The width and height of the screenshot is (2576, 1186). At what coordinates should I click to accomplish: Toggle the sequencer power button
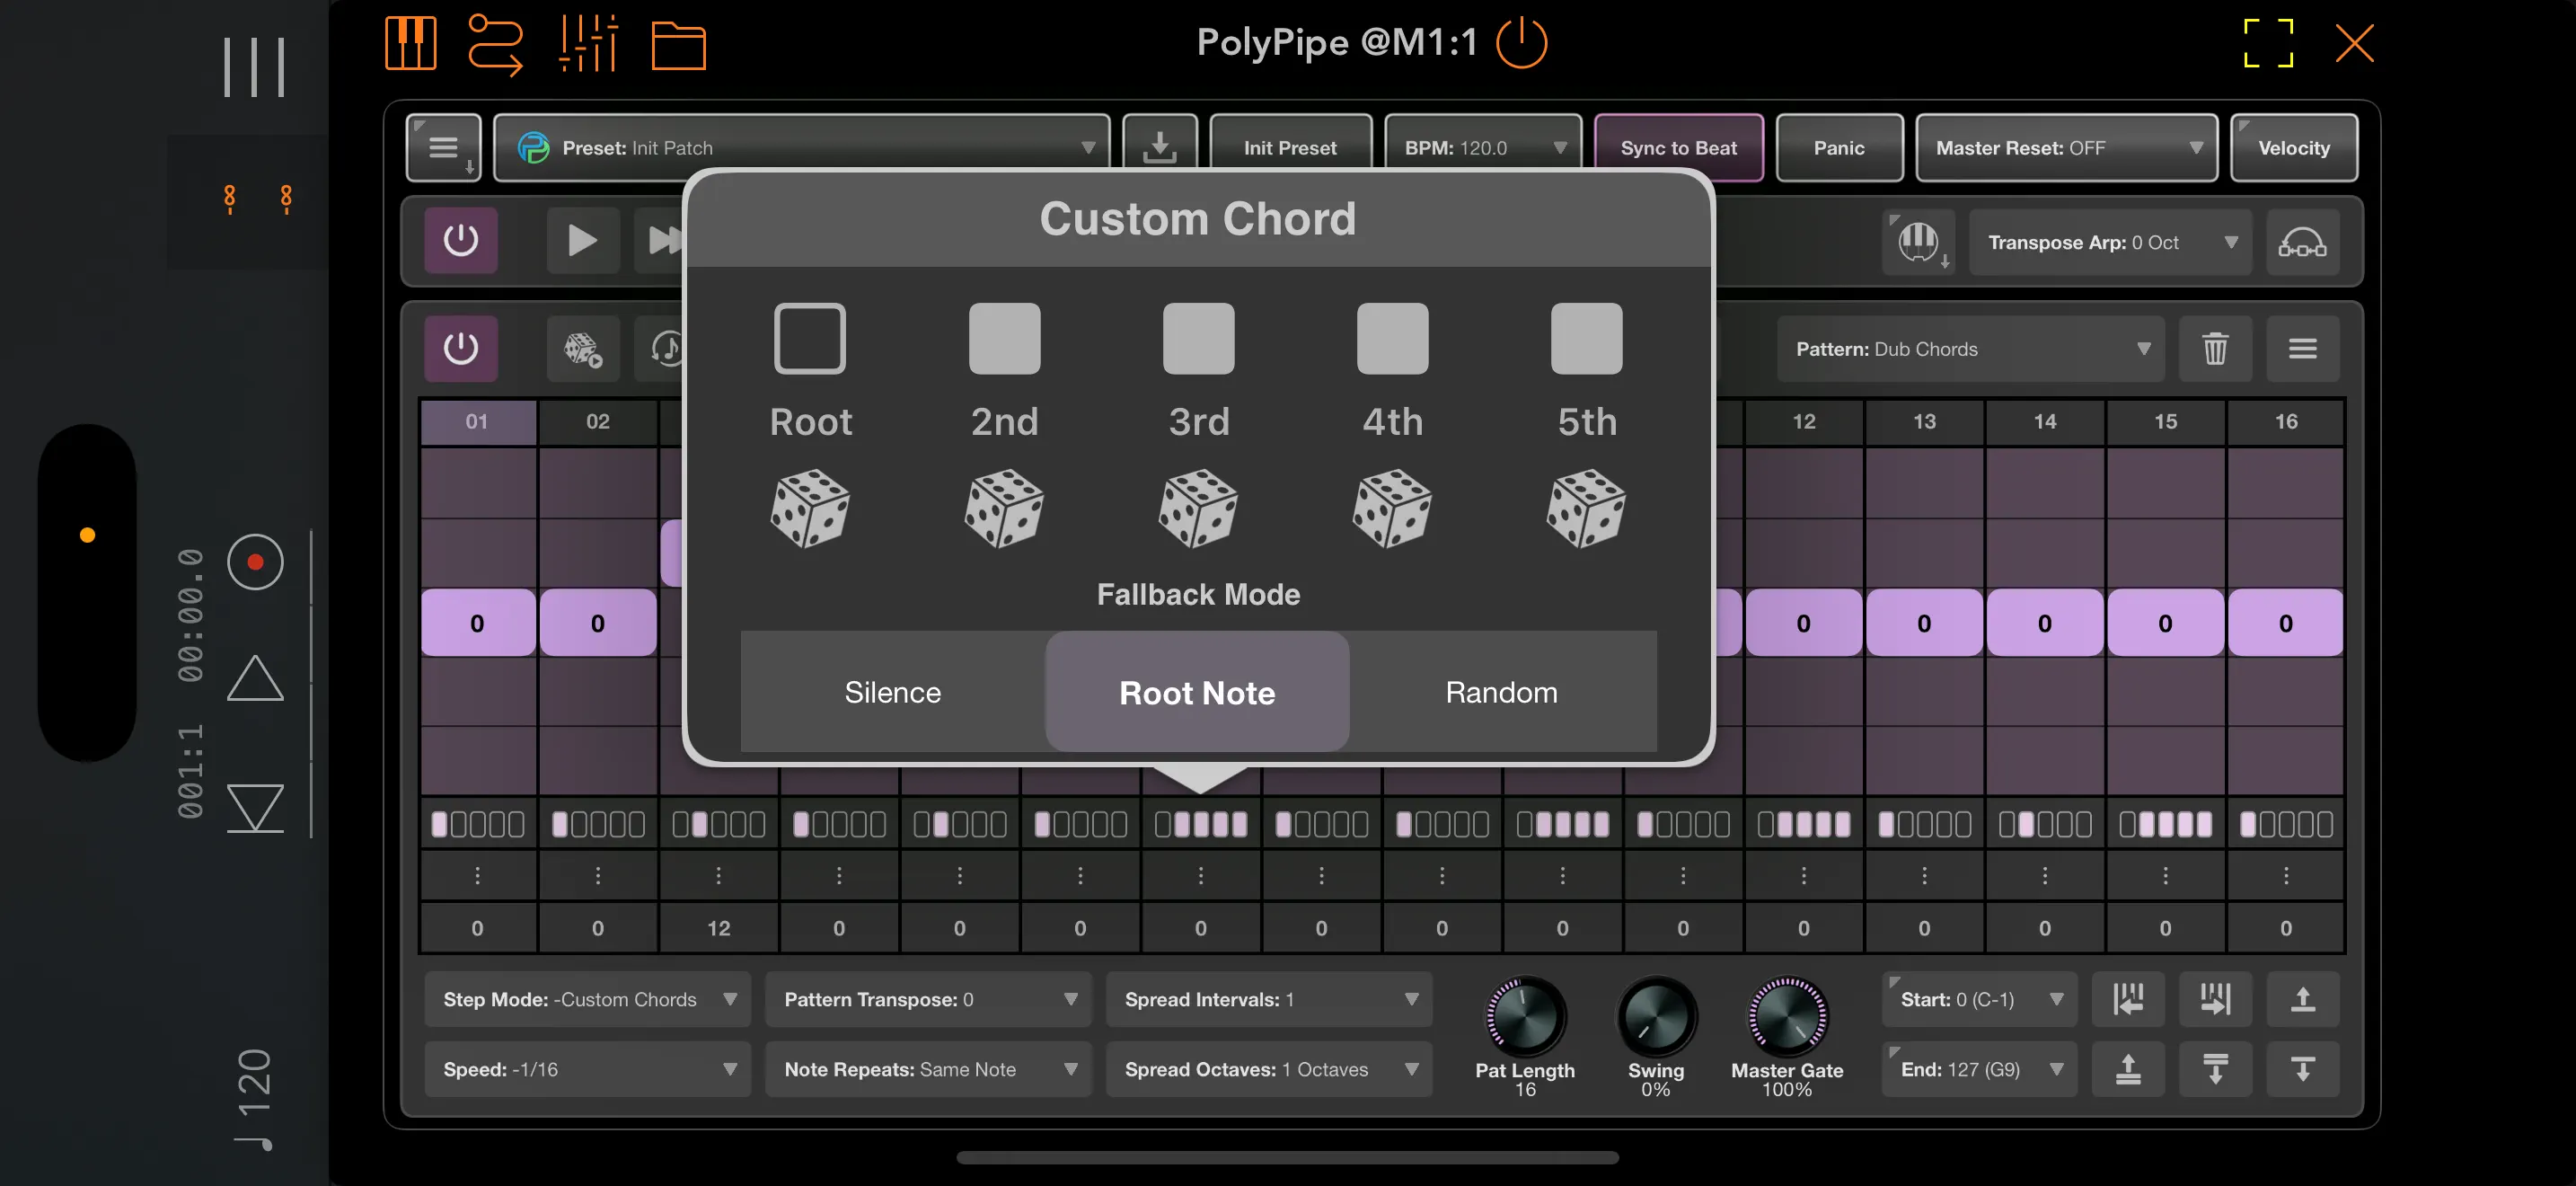[461, 348]
